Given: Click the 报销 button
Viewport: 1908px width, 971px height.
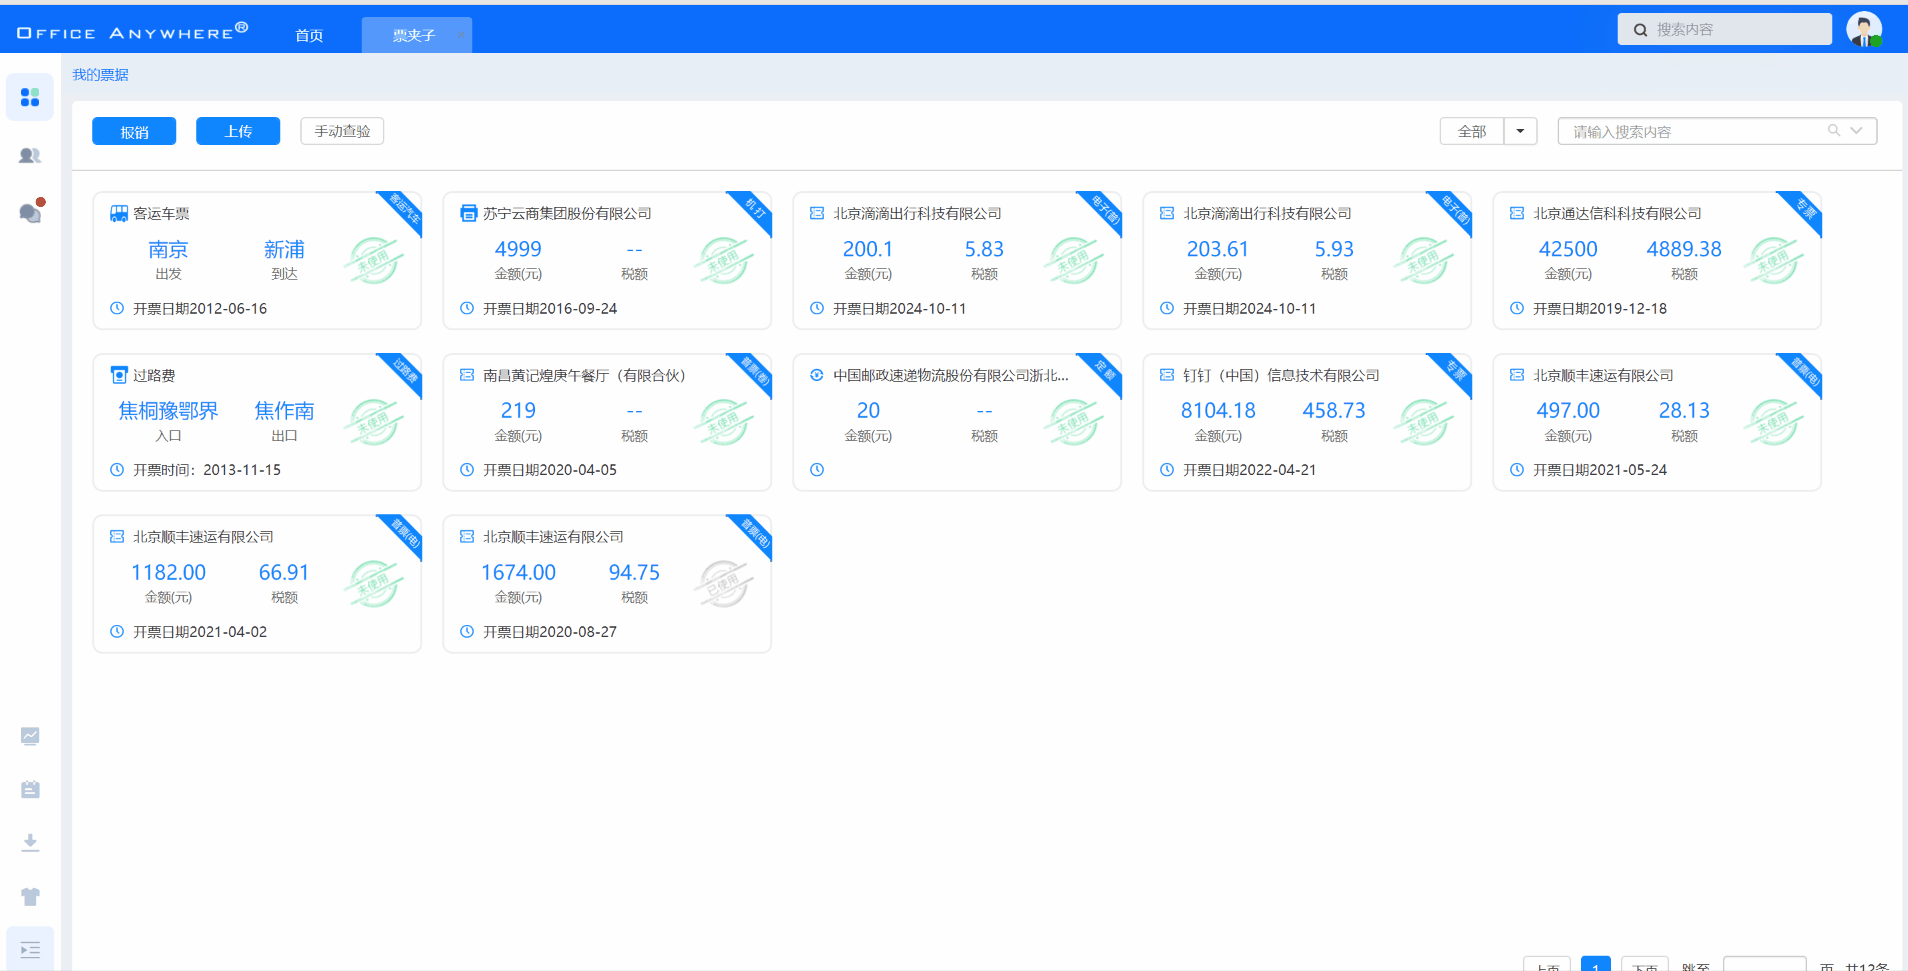Looking at the screenshot, I should point(134,131).
